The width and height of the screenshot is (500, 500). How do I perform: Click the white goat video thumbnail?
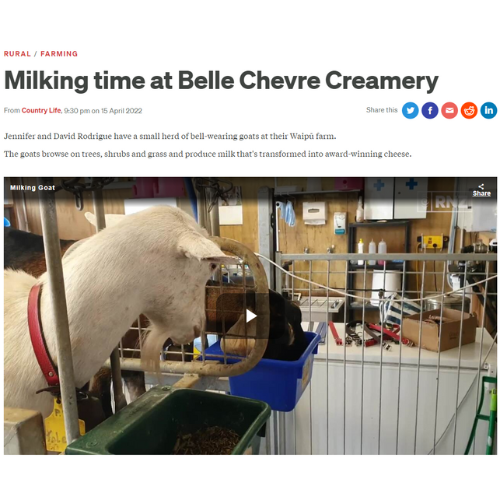pyautogui.click(x=250, y=316)
